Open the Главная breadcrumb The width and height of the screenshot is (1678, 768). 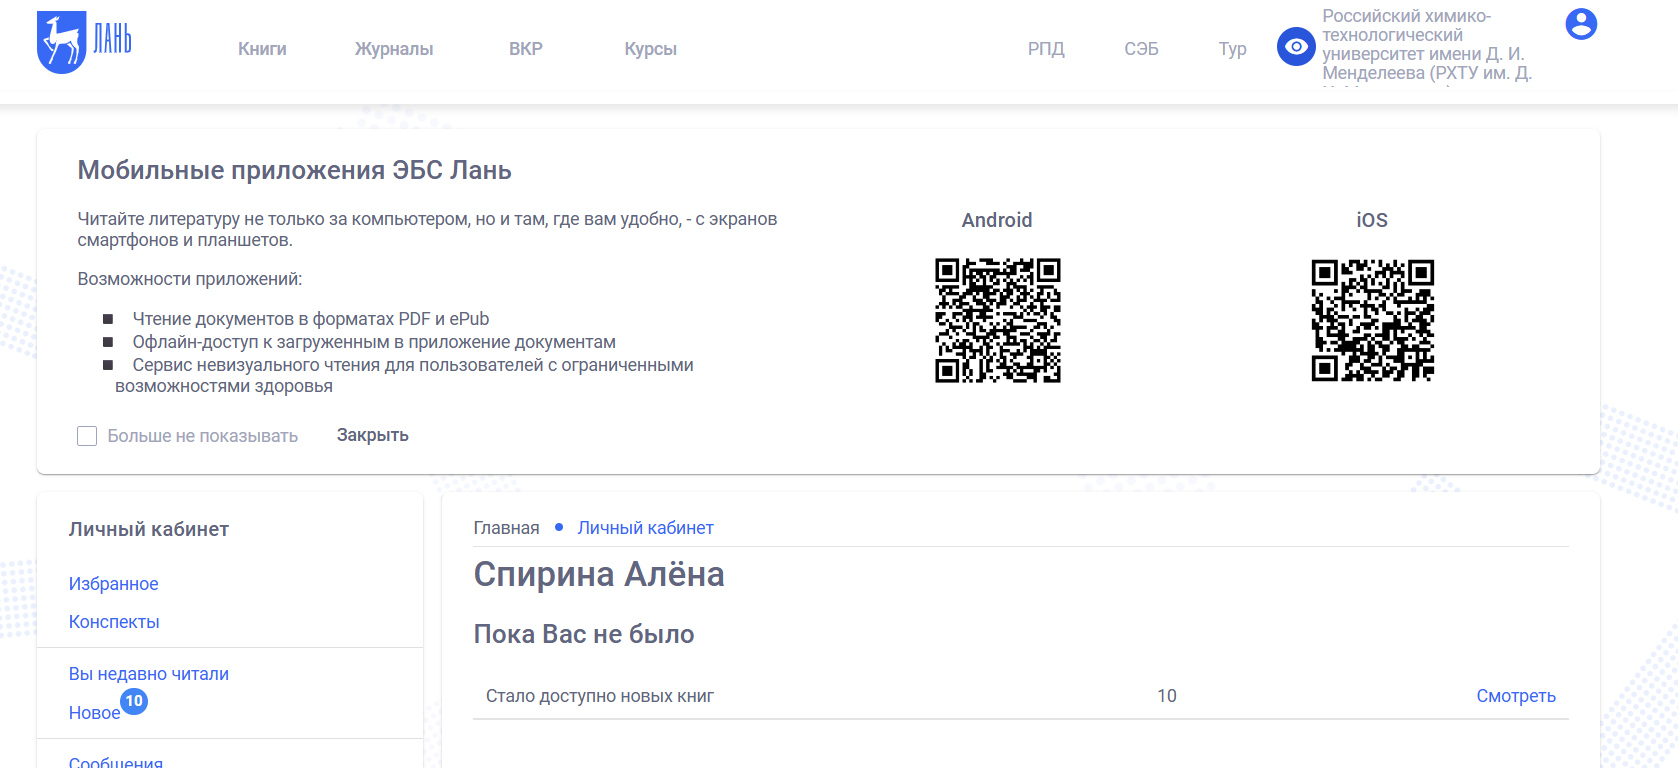click(x=505, y=527)
